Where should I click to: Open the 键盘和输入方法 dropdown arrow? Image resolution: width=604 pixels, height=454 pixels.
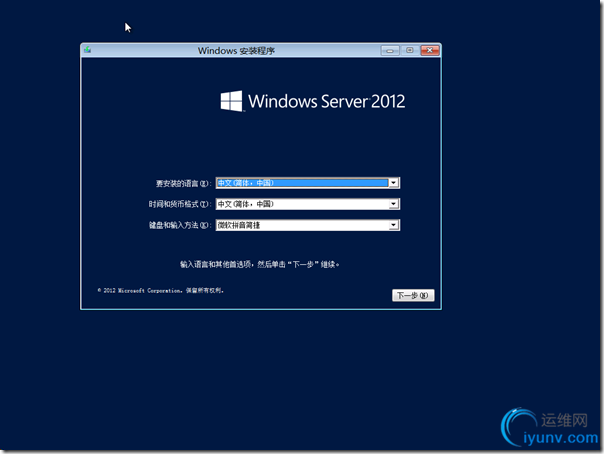coord(394,225)
